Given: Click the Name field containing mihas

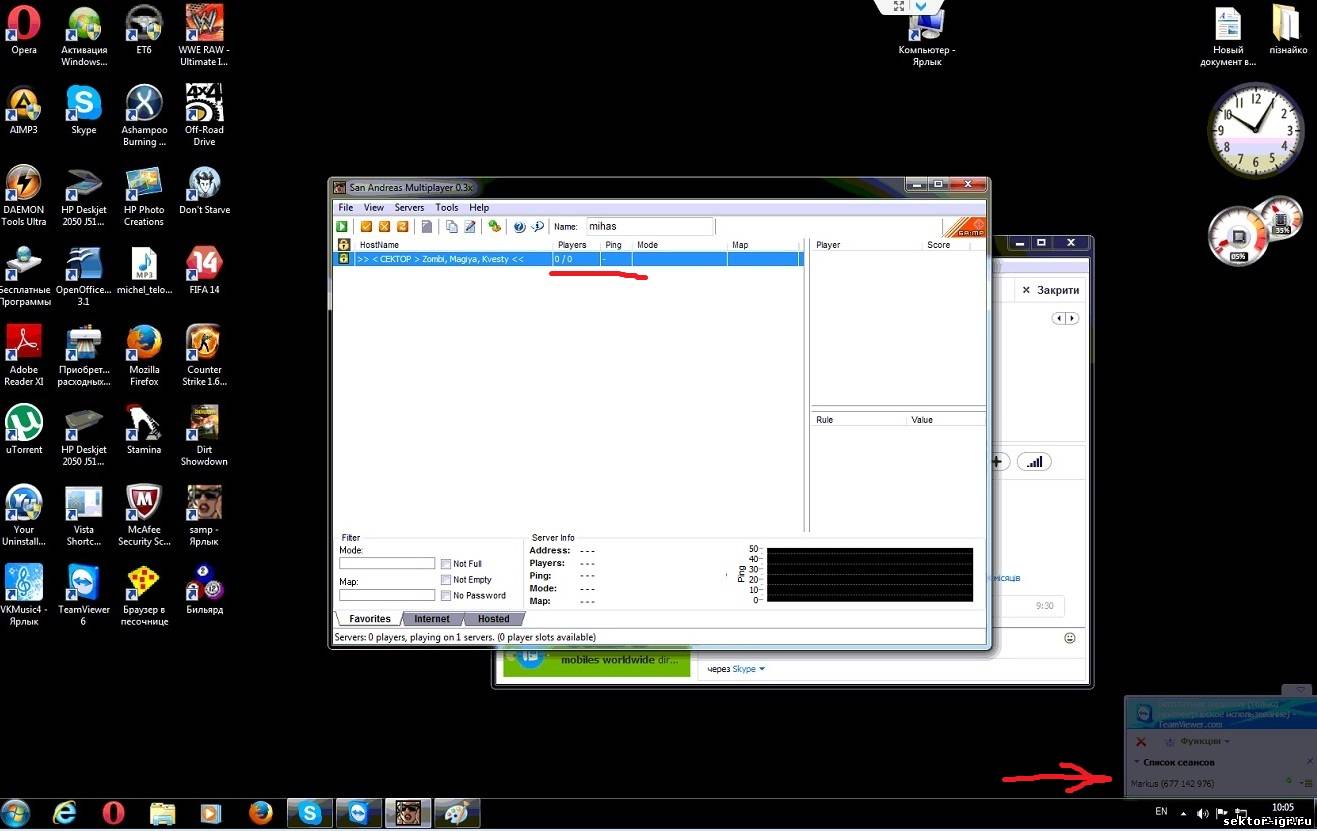Looking at the screenshot, I should (649, 227).
